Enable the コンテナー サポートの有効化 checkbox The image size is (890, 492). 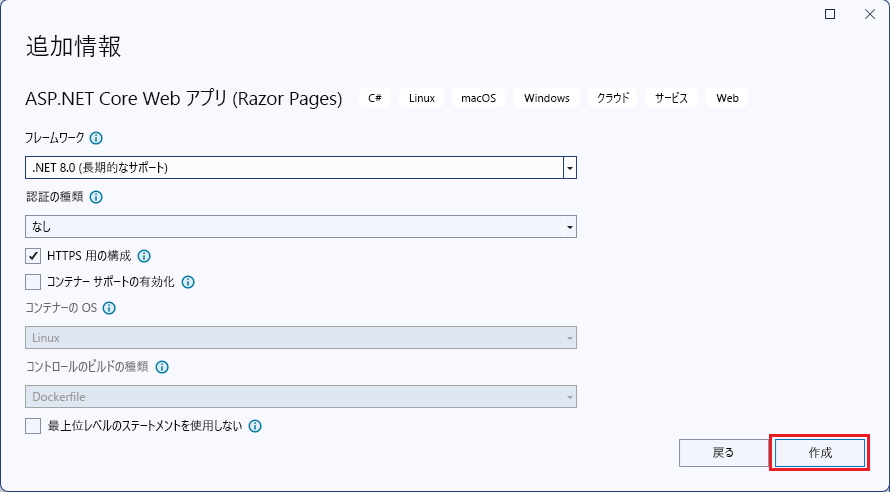point(33,282)
